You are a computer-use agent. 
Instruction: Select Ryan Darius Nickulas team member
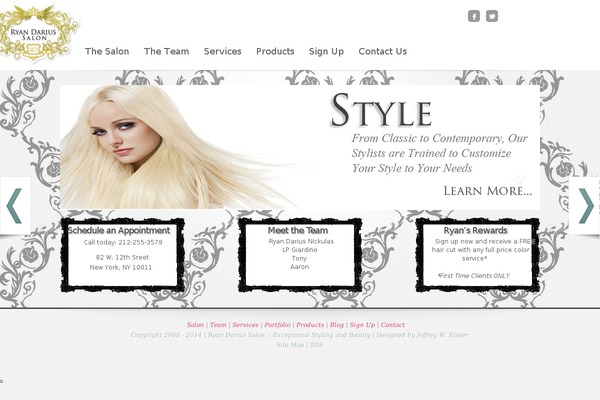click(x=301, y=241)
